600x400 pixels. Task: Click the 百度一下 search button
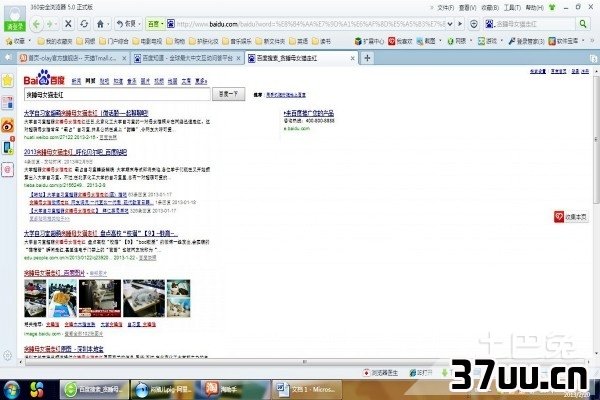point(228,94)
